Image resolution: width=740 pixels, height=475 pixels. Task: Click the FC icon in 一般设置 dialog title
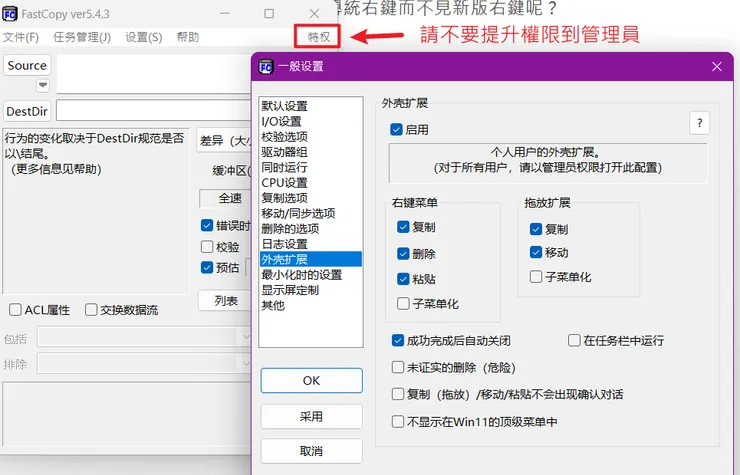point(266,67)
